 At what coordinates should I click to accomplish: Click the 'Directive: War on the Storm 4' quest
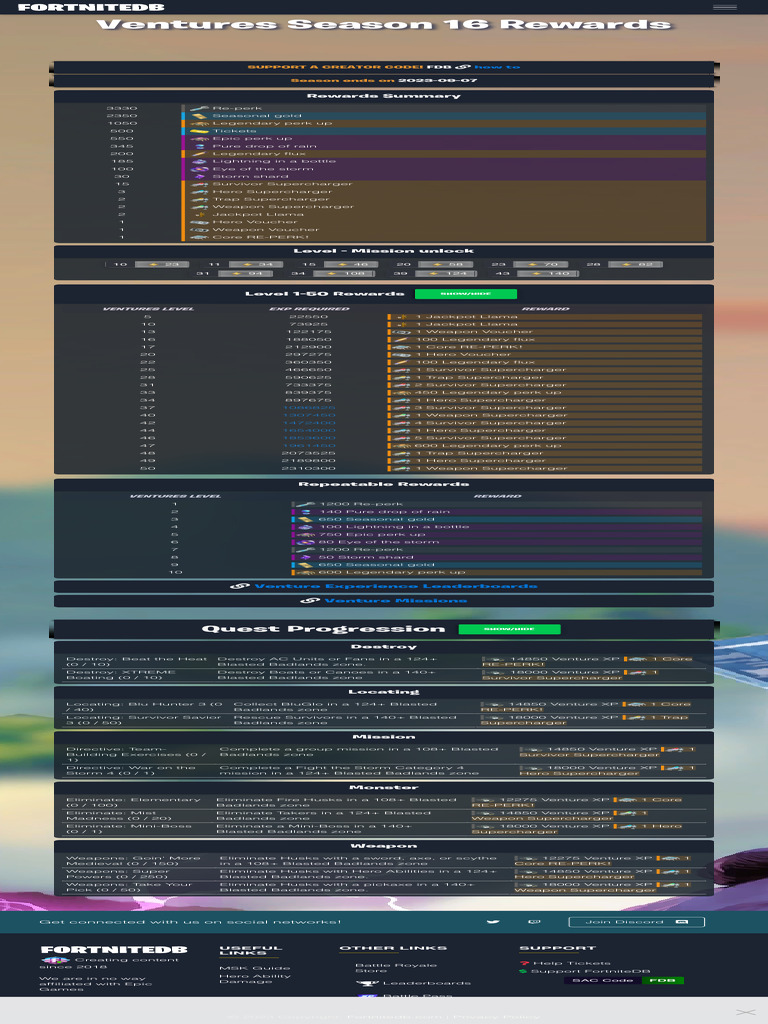click(131, 771)
